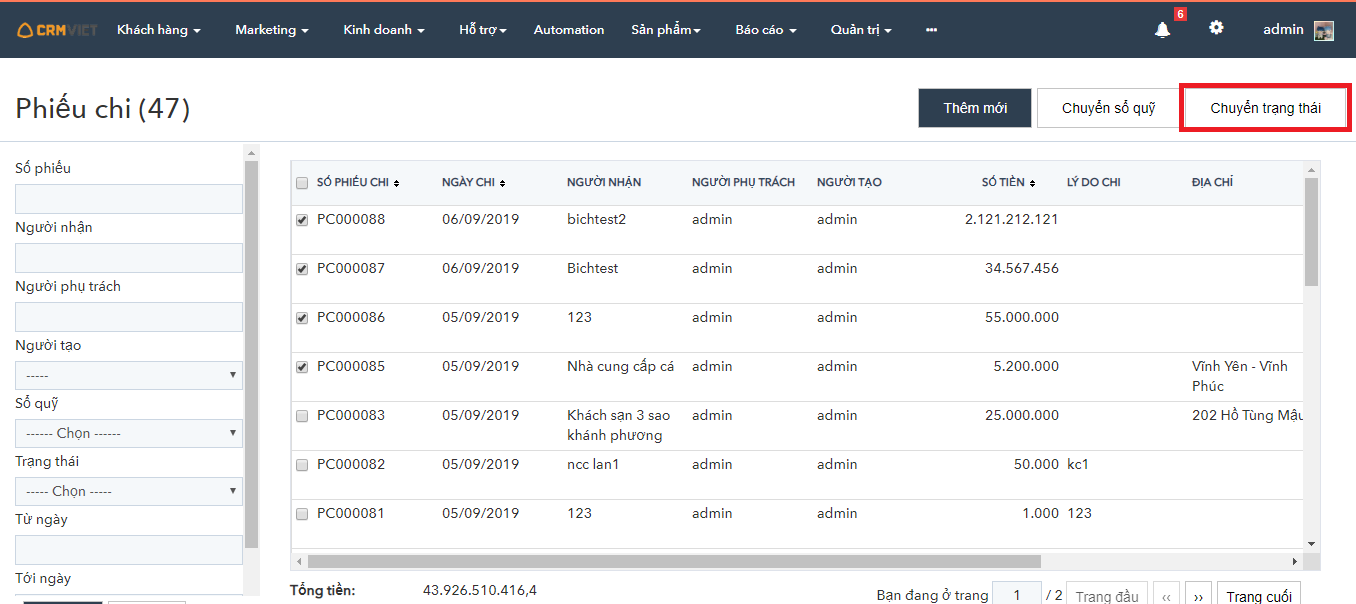Uncheck the PC000085 row checkbox
The width and height of the screenshot is (1356, 604).
tap(302, 367)
